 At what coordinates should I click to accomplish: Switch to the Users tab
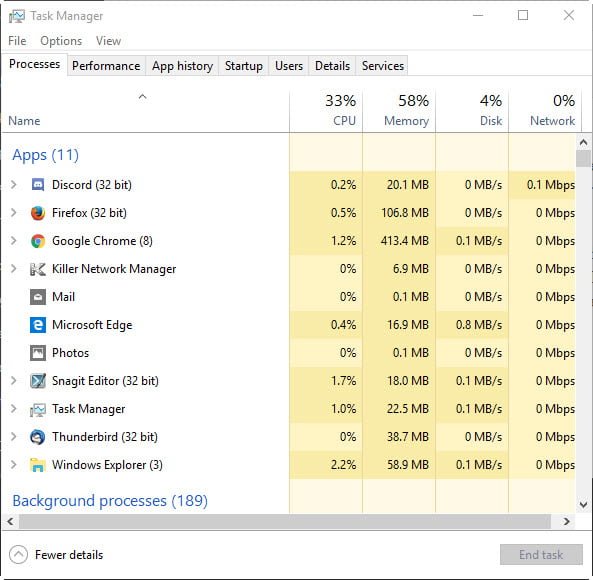289,66
